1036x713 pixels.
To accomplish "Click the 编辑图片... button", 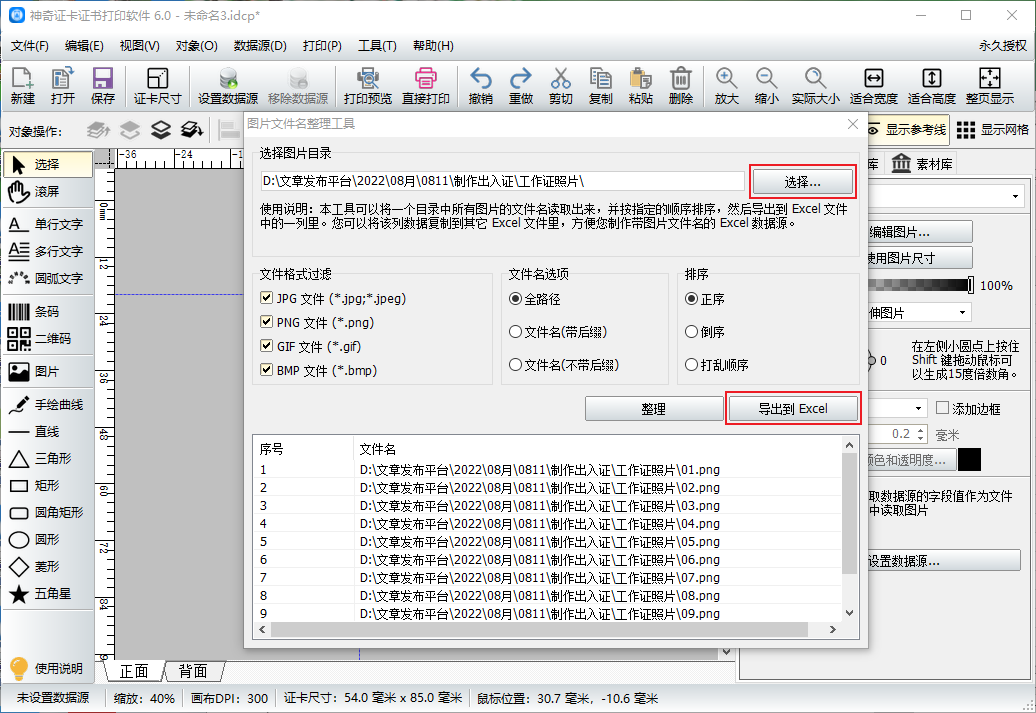I will [x=920, y=232].
